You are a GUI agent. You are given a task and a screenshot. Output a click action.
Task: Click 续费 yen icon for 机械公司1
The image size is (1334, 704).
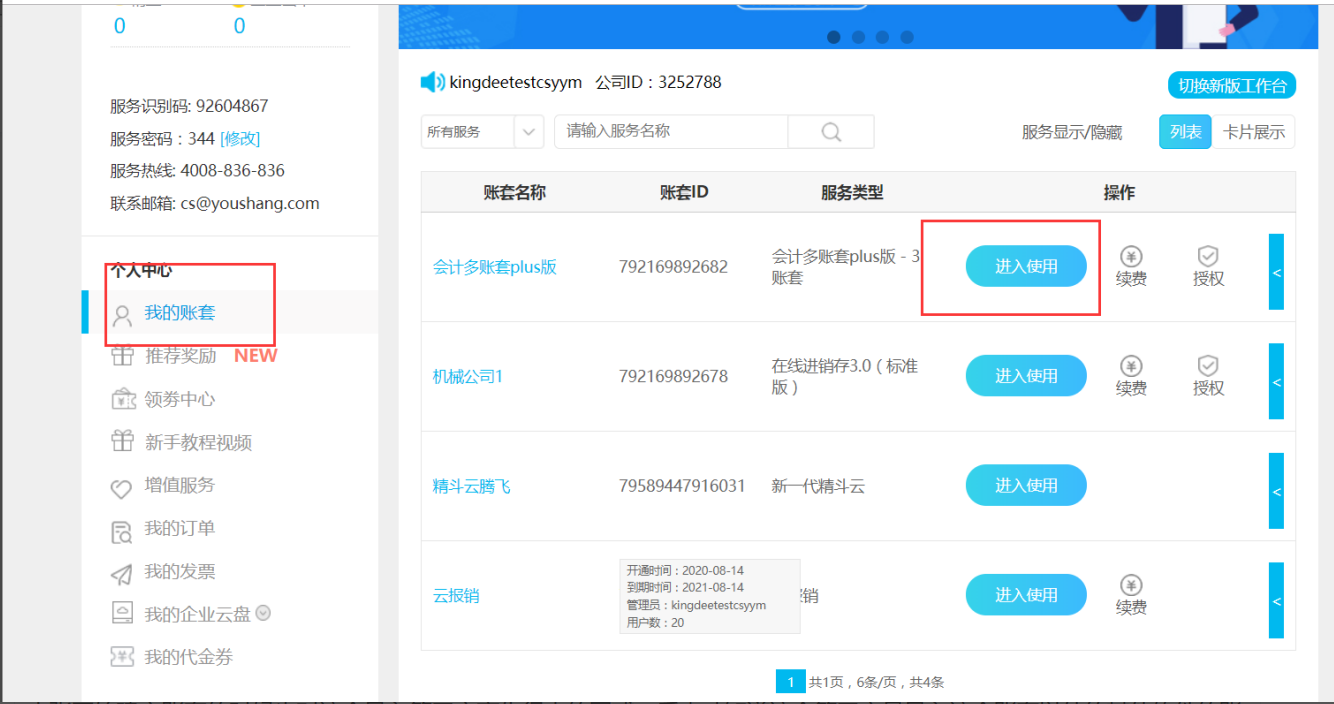(1131, 366)
